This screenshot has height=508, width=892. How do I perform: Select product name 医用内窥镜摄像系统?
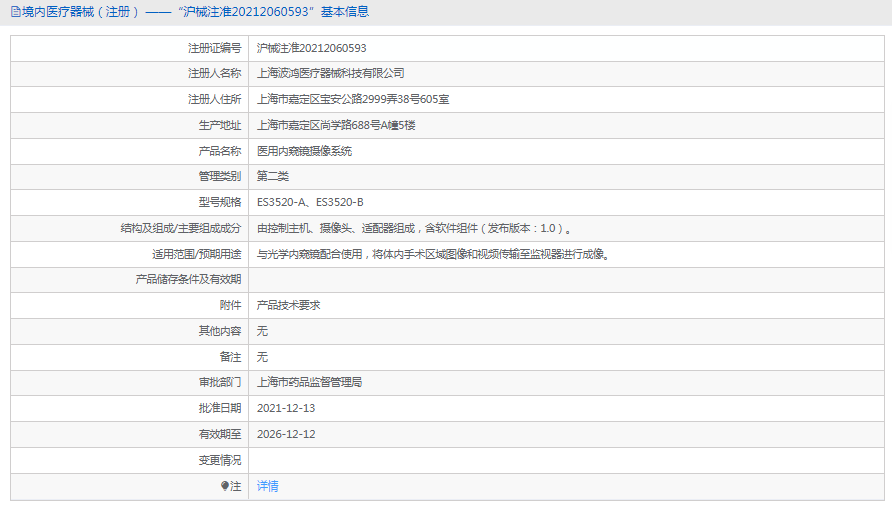pos(304,151)
